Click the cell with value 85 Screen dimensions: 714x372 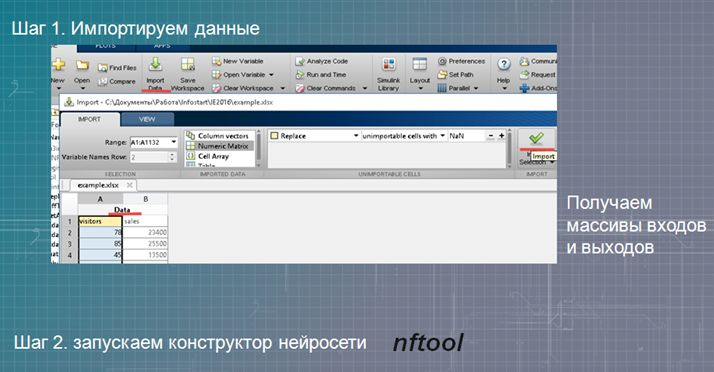[100, 244]
